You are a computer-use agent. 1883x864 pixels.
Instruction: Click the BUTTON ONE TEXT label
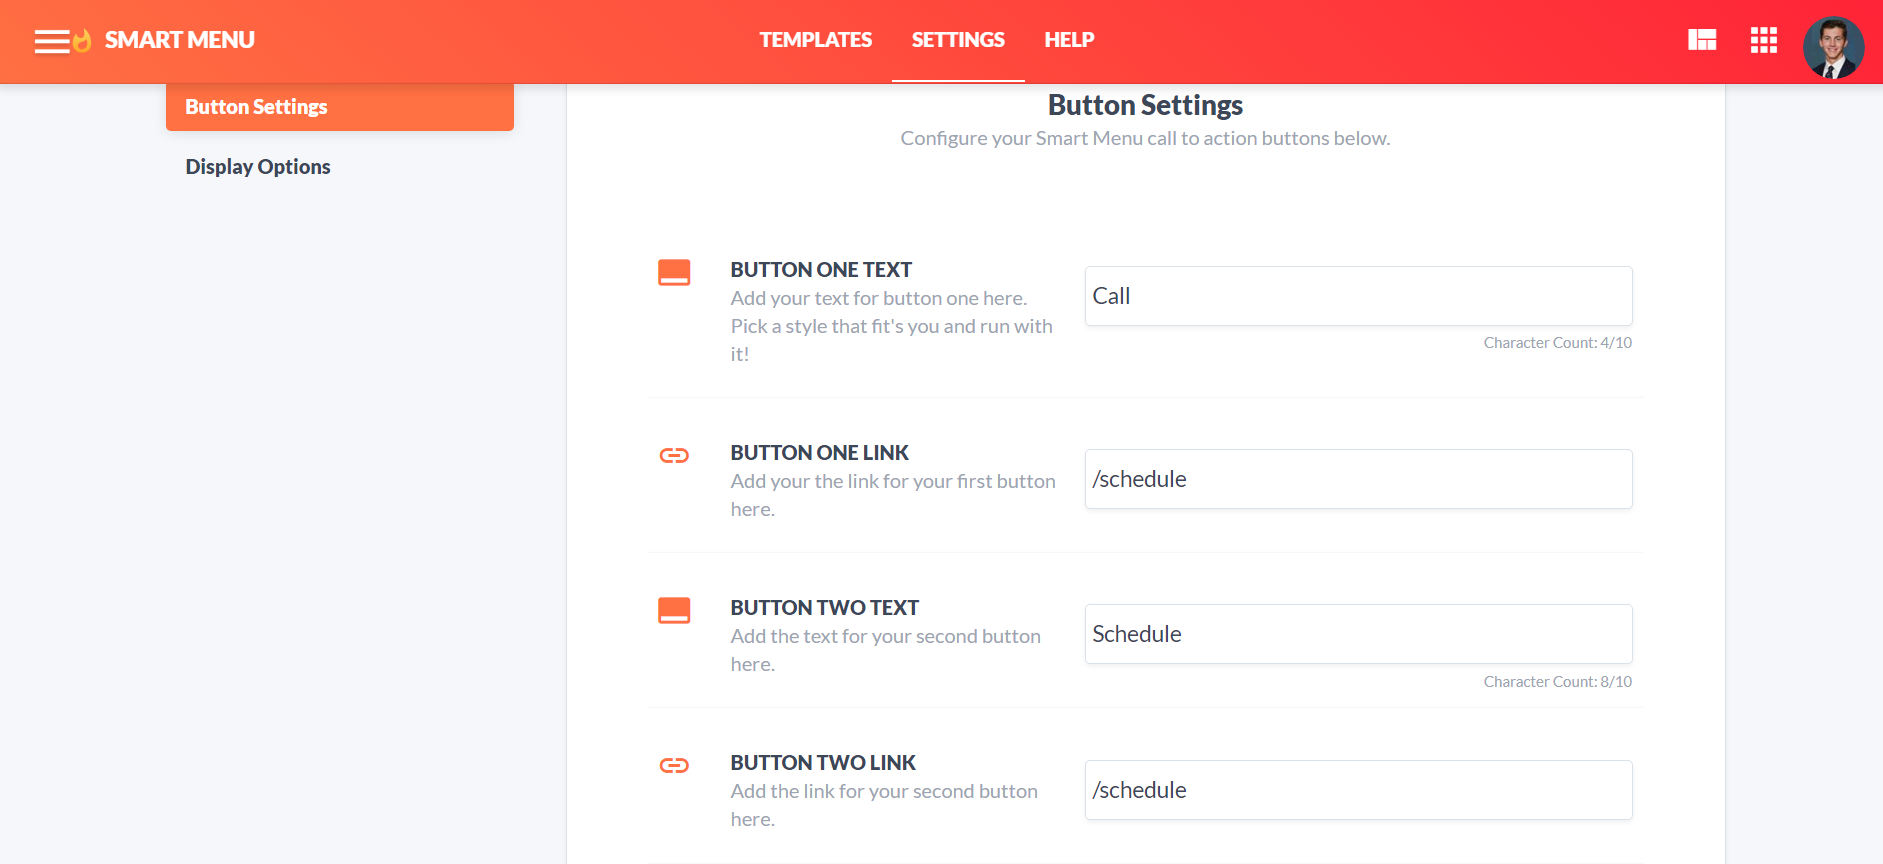tap(821, 270)
